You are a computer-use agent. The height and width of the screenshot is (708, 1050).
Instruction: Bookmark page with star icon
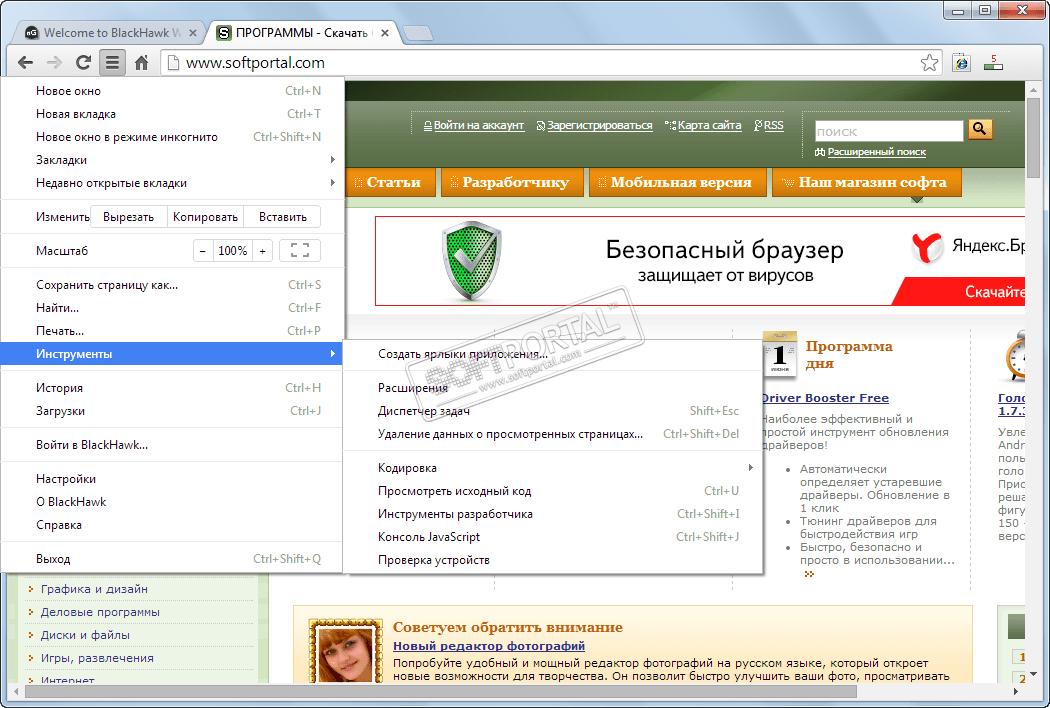coord(929,63)
